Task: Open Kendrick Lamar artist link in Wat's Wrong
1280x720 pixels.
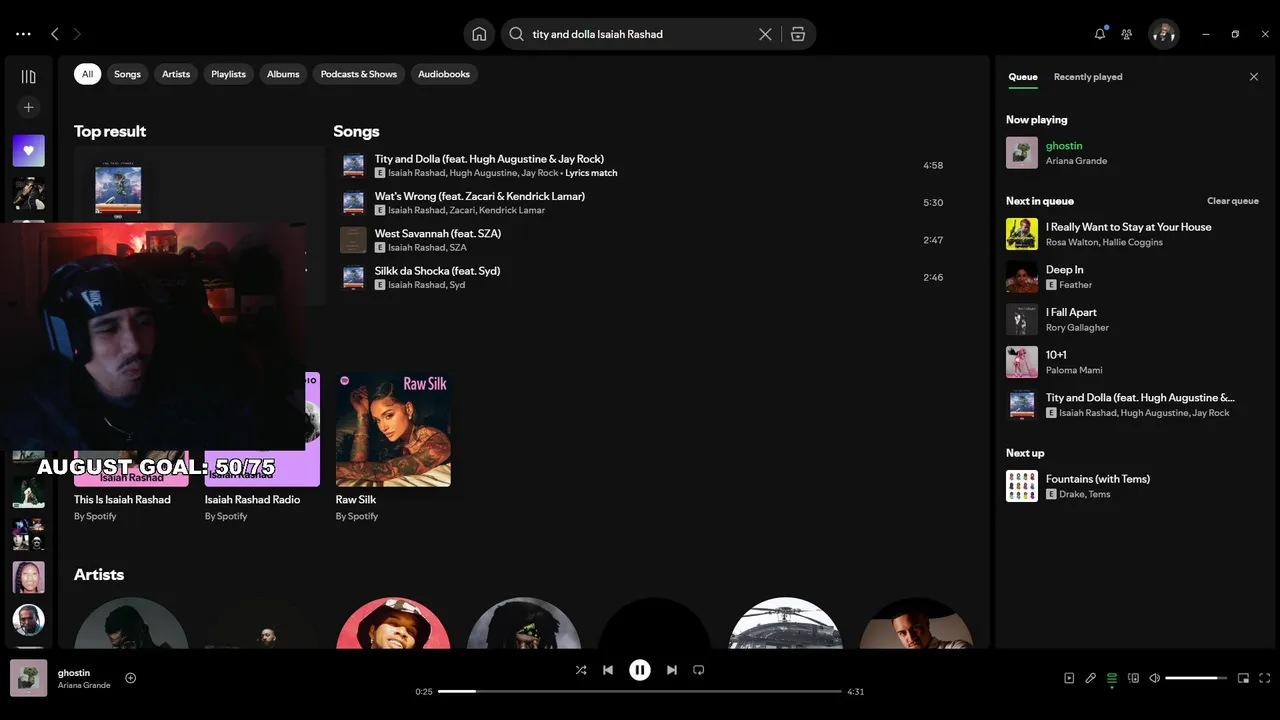Action: 512,210
